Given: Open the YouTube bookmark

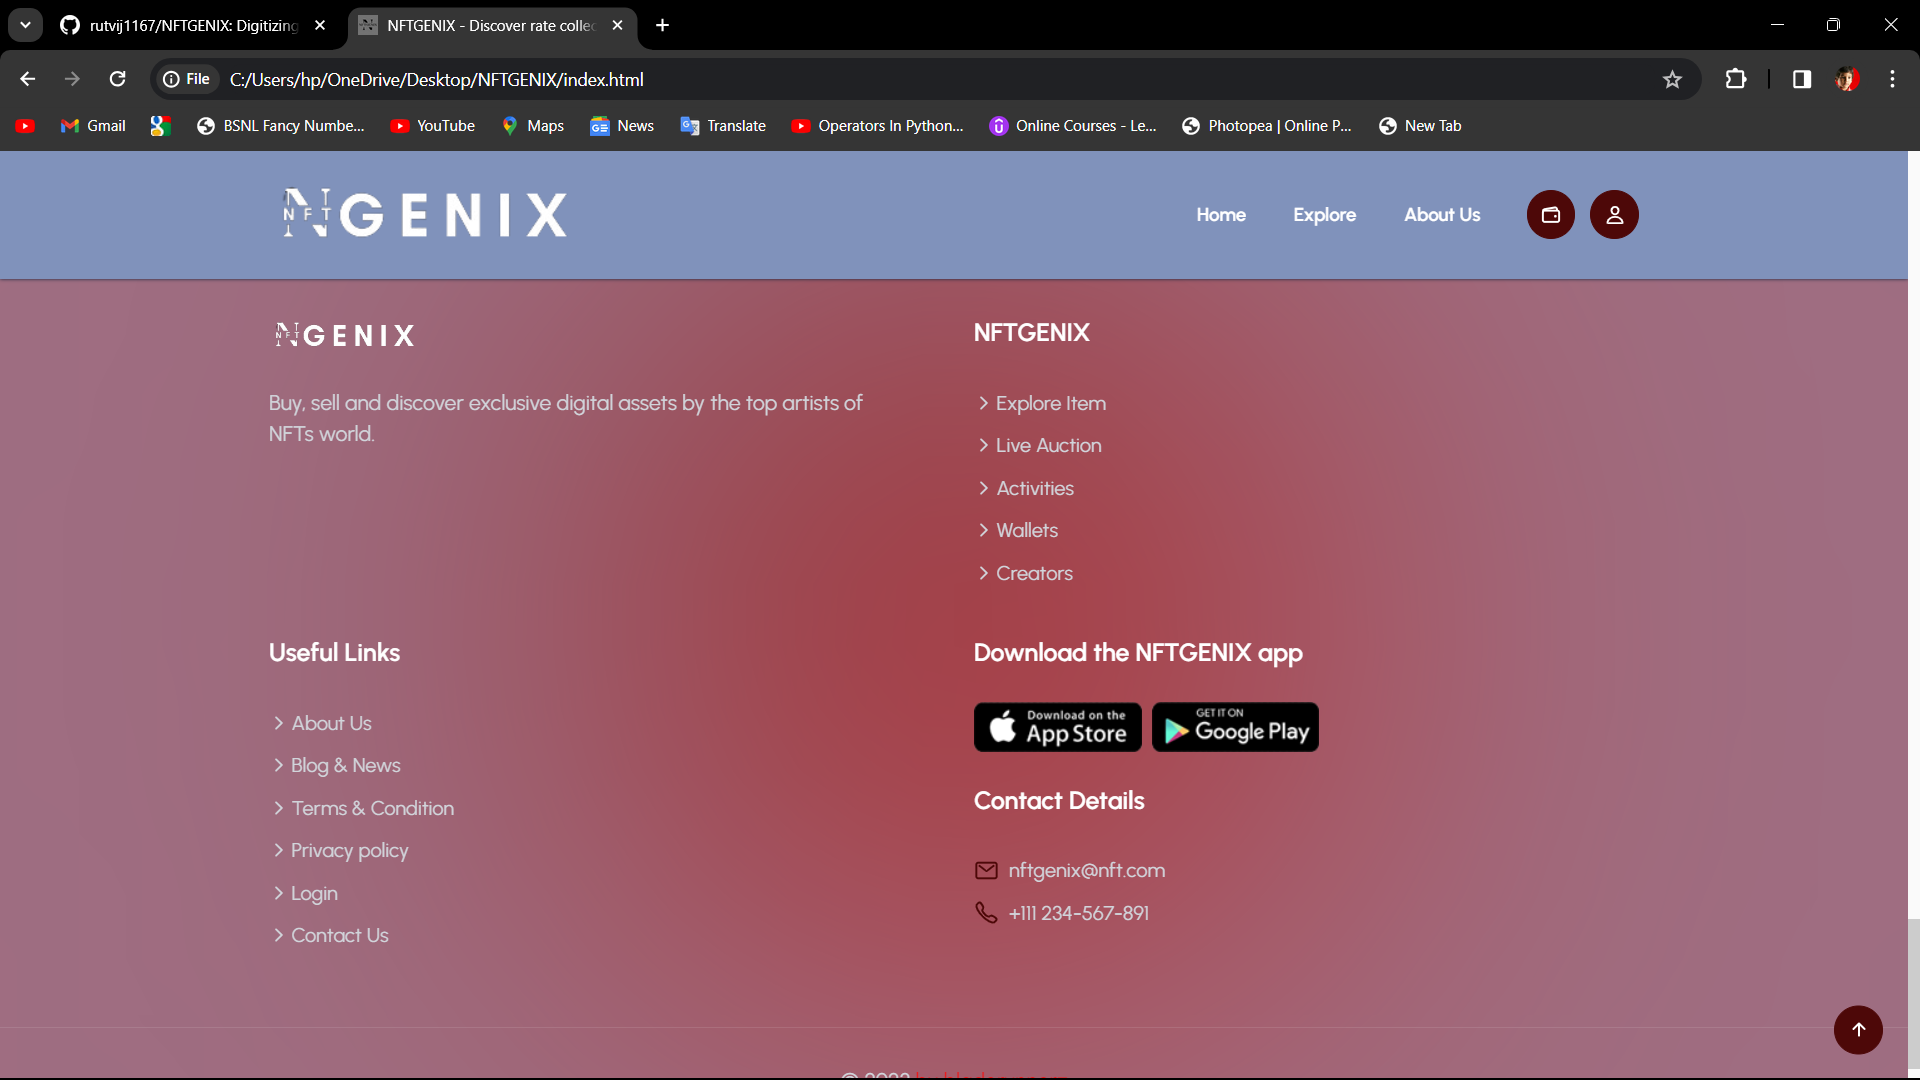Looking at the screenshot, I should pyautogui.click(x=433, y=126).
